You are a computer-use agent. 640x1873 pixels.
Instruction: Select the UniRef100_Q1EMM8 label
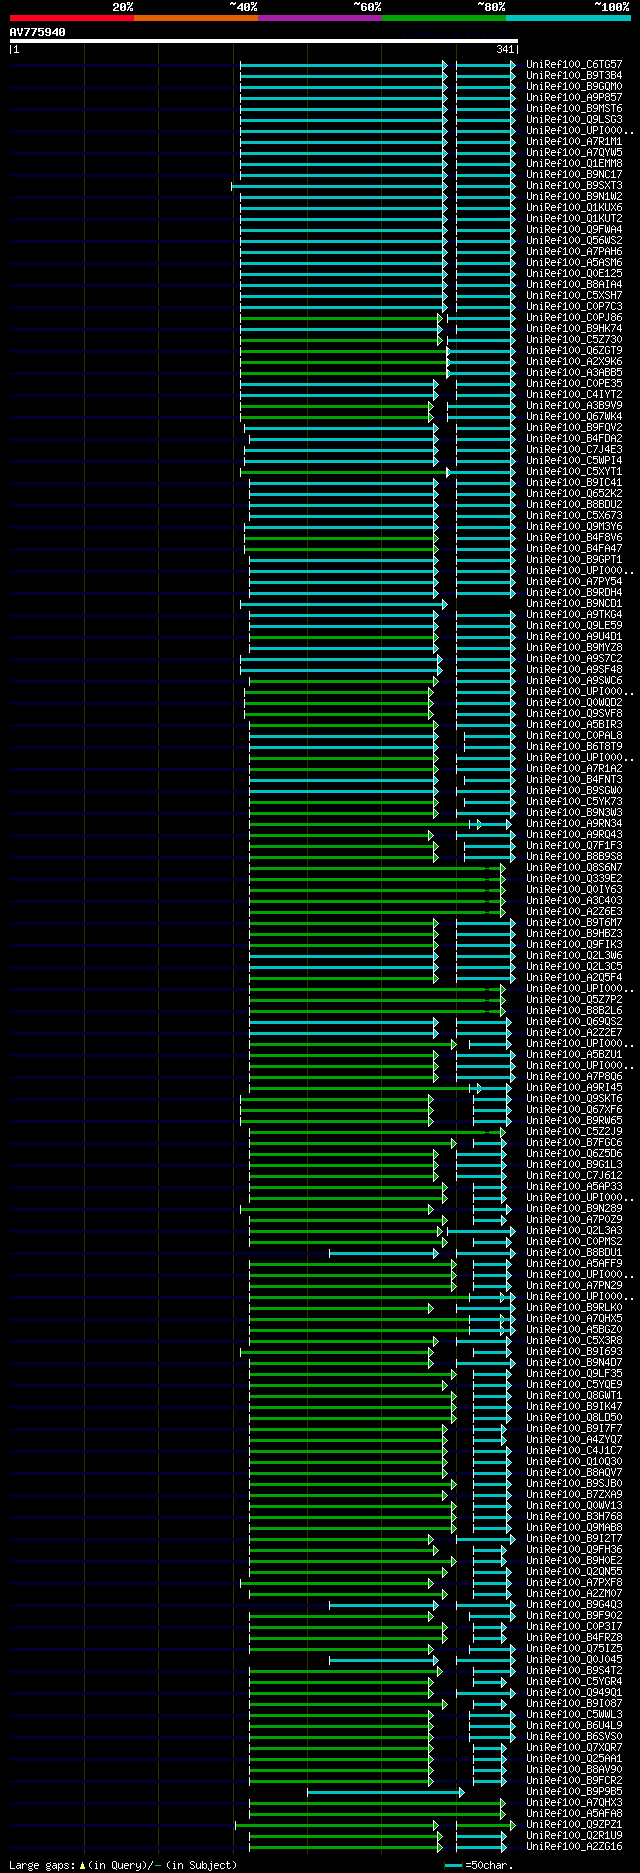tap(574, 163)
